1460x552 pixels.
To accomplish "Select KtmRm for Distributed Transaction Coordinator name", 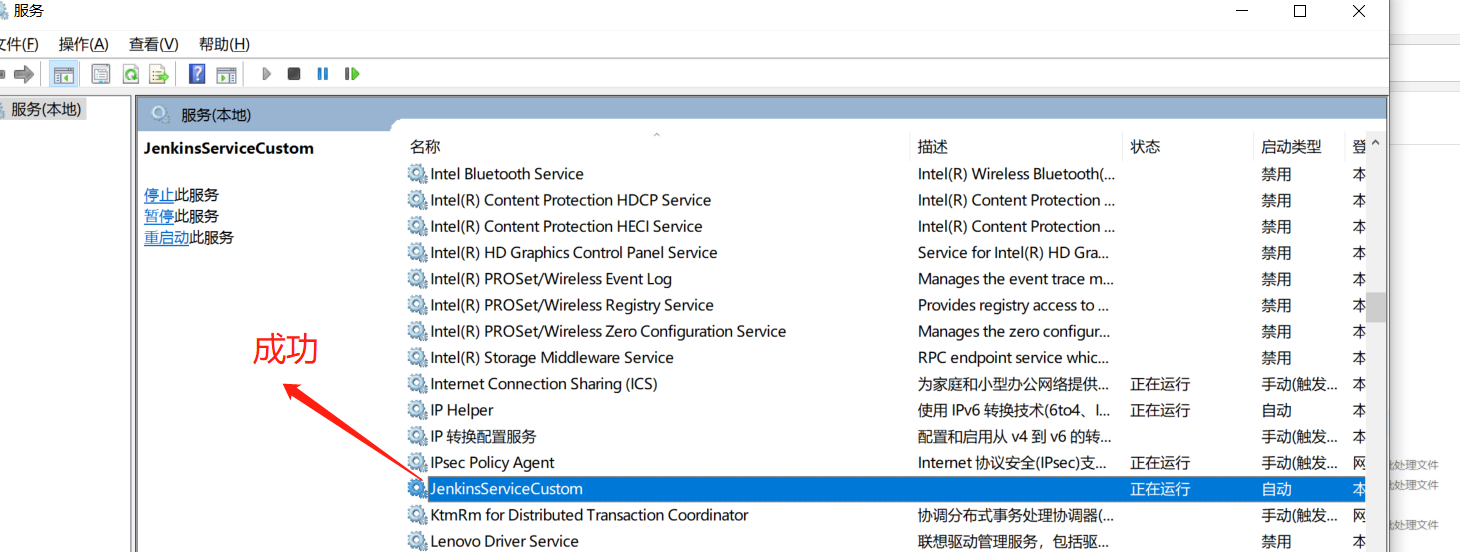I will [589, 515].
